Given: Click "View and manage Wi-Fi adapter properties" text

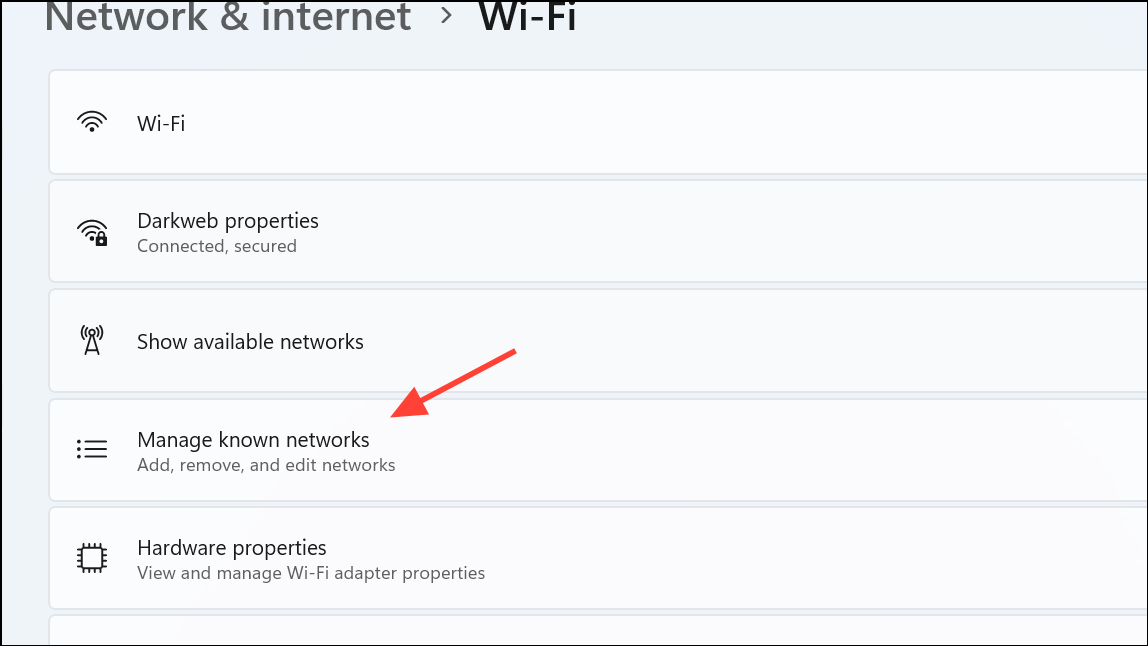Looking at the screenshot, I should point(310,573).
